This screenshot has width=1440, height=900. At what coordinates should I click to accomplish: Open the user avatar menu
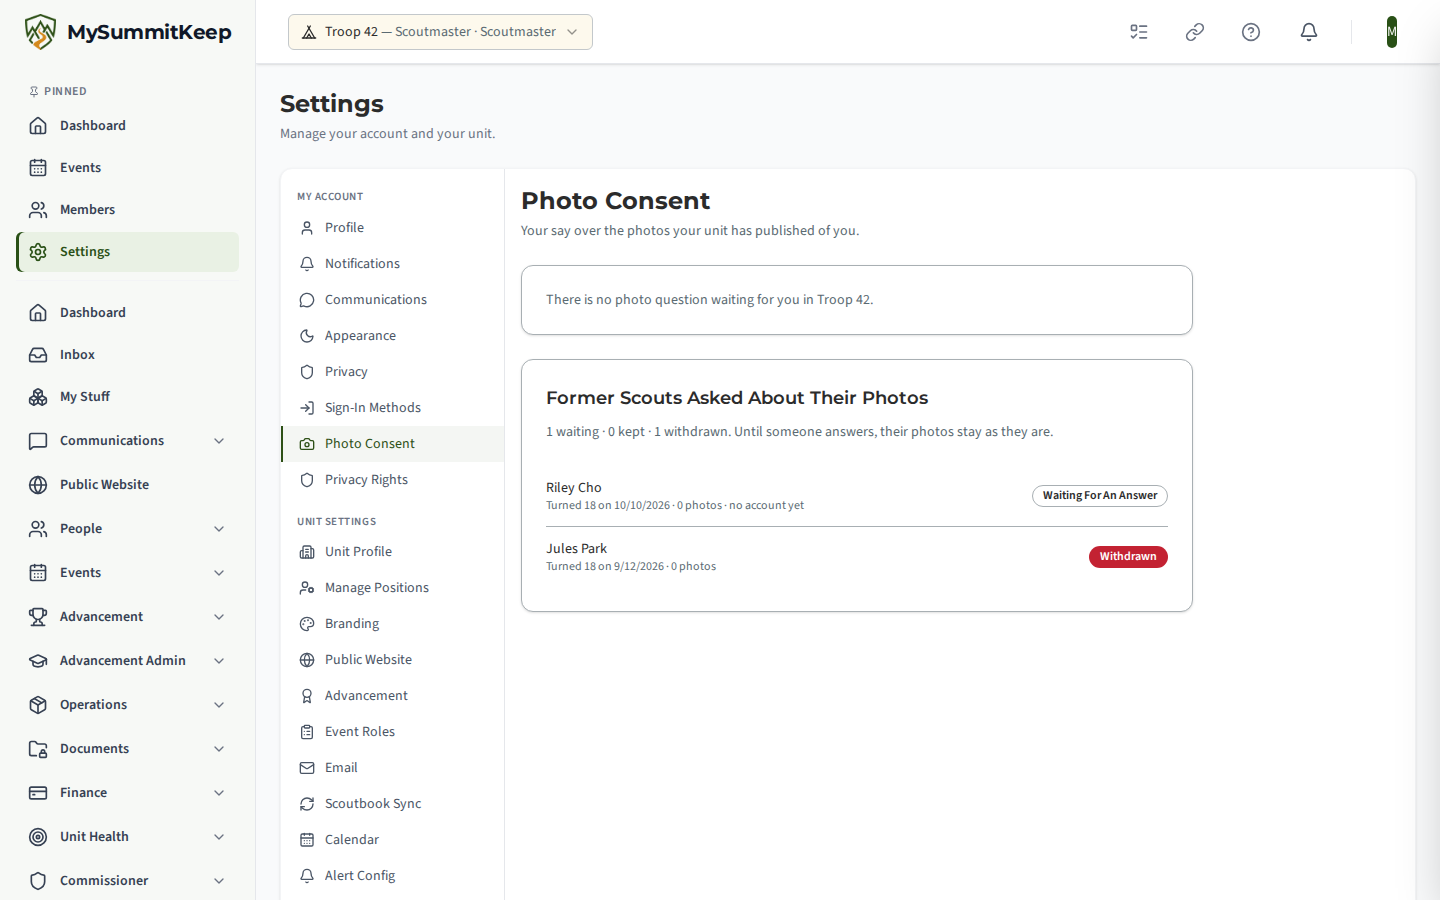pos(1392,32)
